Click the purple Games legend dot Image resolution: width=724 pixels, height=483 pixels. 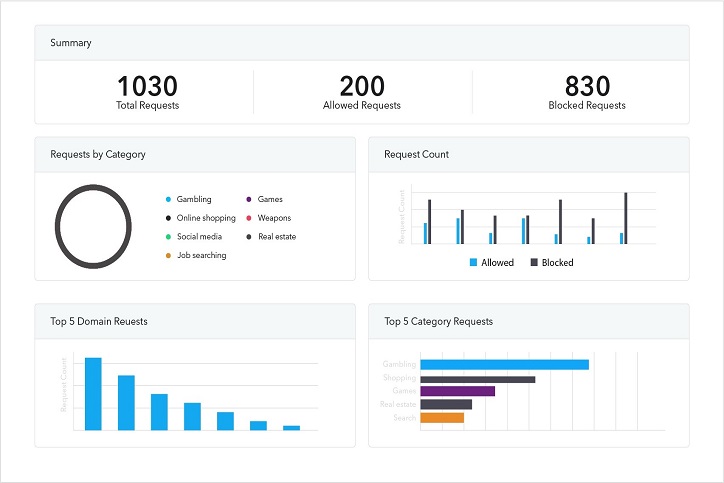pos(249,199)
